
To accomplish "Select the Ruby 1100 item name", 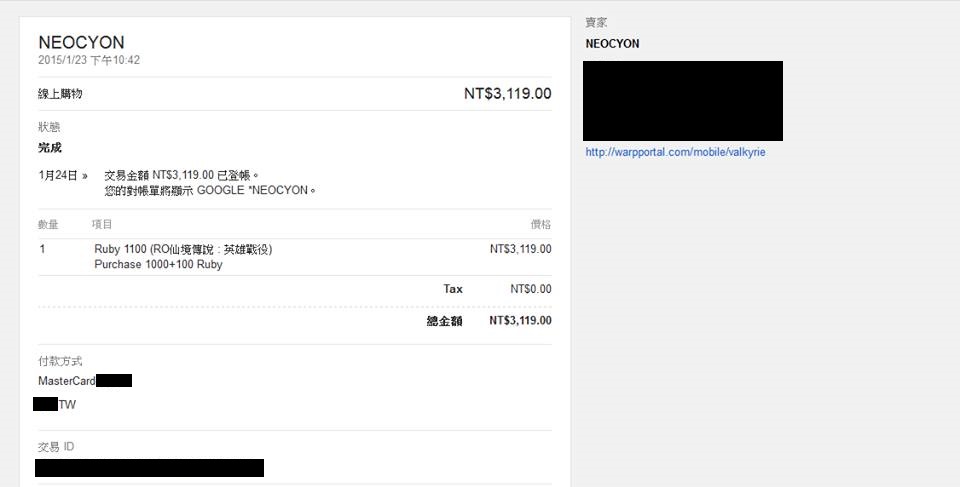I will point(183,249).
